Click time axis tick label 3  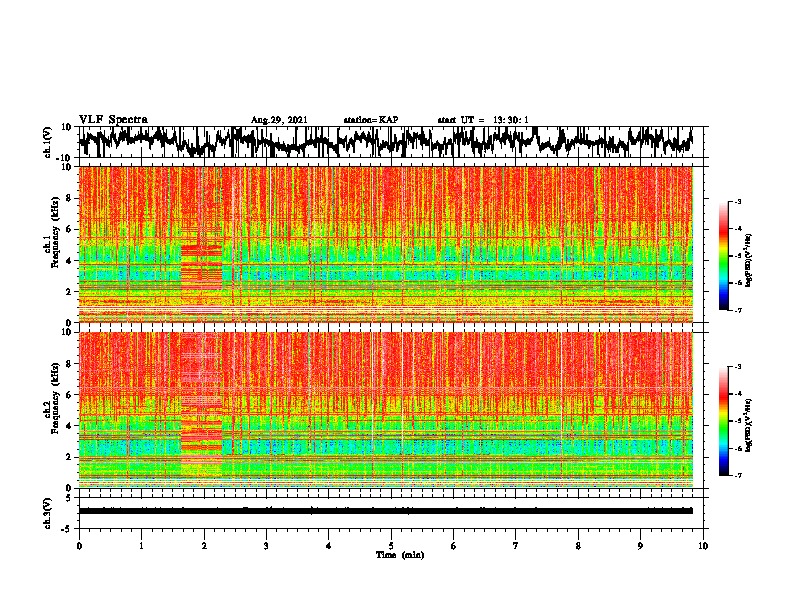[x=266, y=546]
